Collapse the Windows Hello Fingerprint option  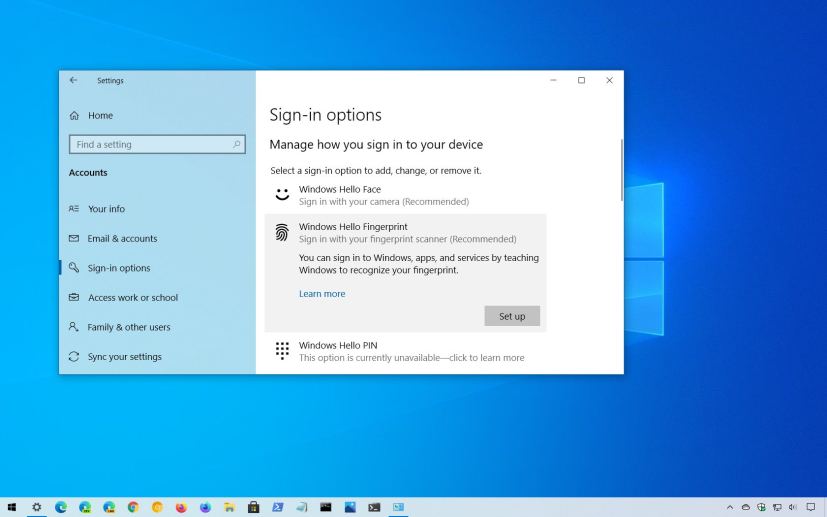coord(405,233)
